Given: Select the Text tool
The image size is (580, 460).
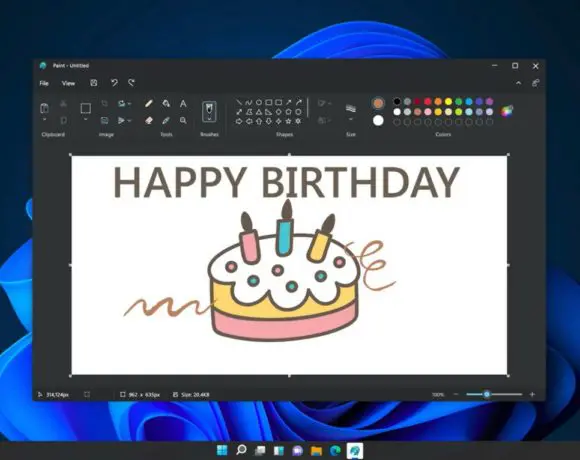Looking at the screenshot, I should 183,103.
